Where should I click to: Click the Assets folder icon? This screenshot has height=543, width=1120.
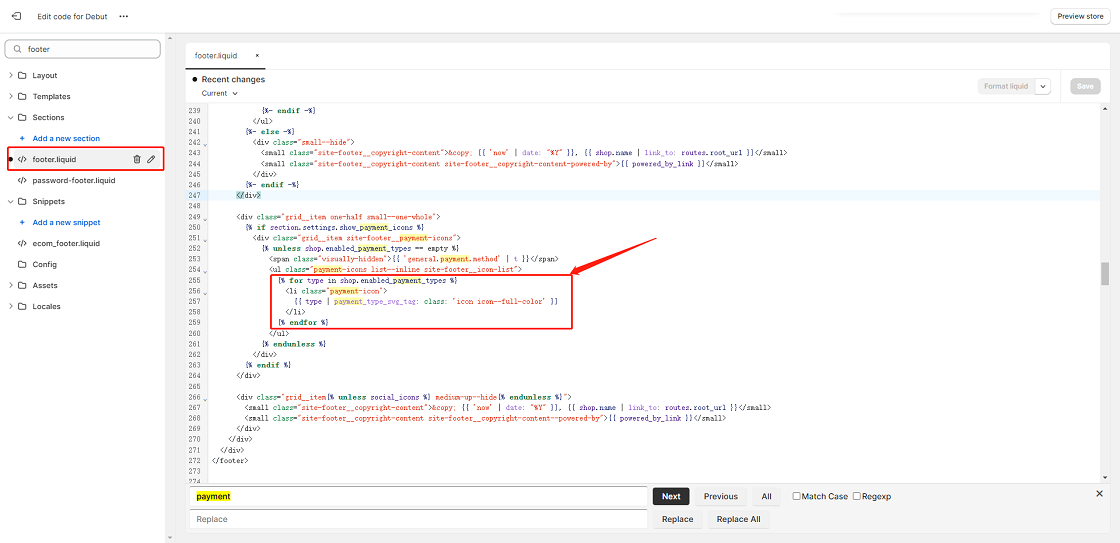point(22,285)
